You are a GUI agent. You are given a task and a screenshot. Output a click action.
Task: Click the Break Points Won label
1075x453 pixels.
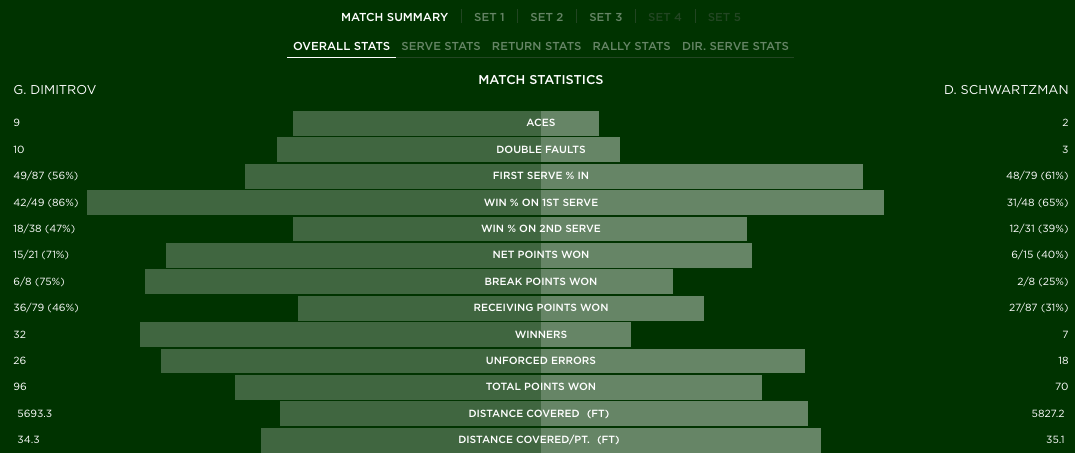(541, 282)
